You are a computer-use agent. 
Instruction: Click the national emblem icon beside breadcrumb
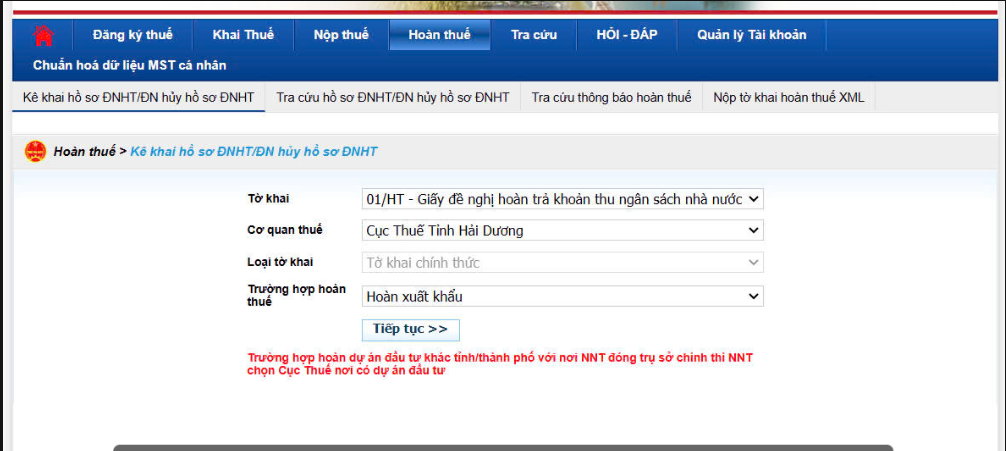pyautogui.click(x=35, y=152)
